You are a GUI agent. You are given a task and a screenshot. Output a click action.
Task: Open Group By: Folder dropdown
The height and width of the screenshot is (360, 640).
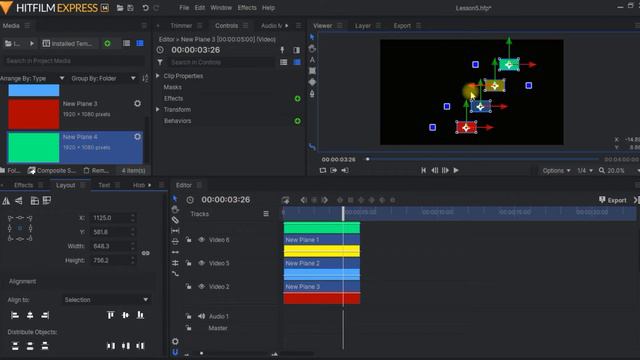(x=103, y=78)
